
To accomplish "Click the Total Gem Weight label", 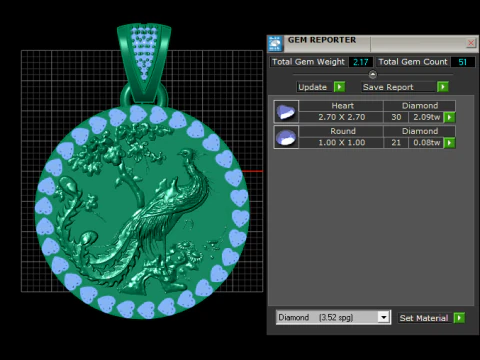I will [x=308, y=62].
